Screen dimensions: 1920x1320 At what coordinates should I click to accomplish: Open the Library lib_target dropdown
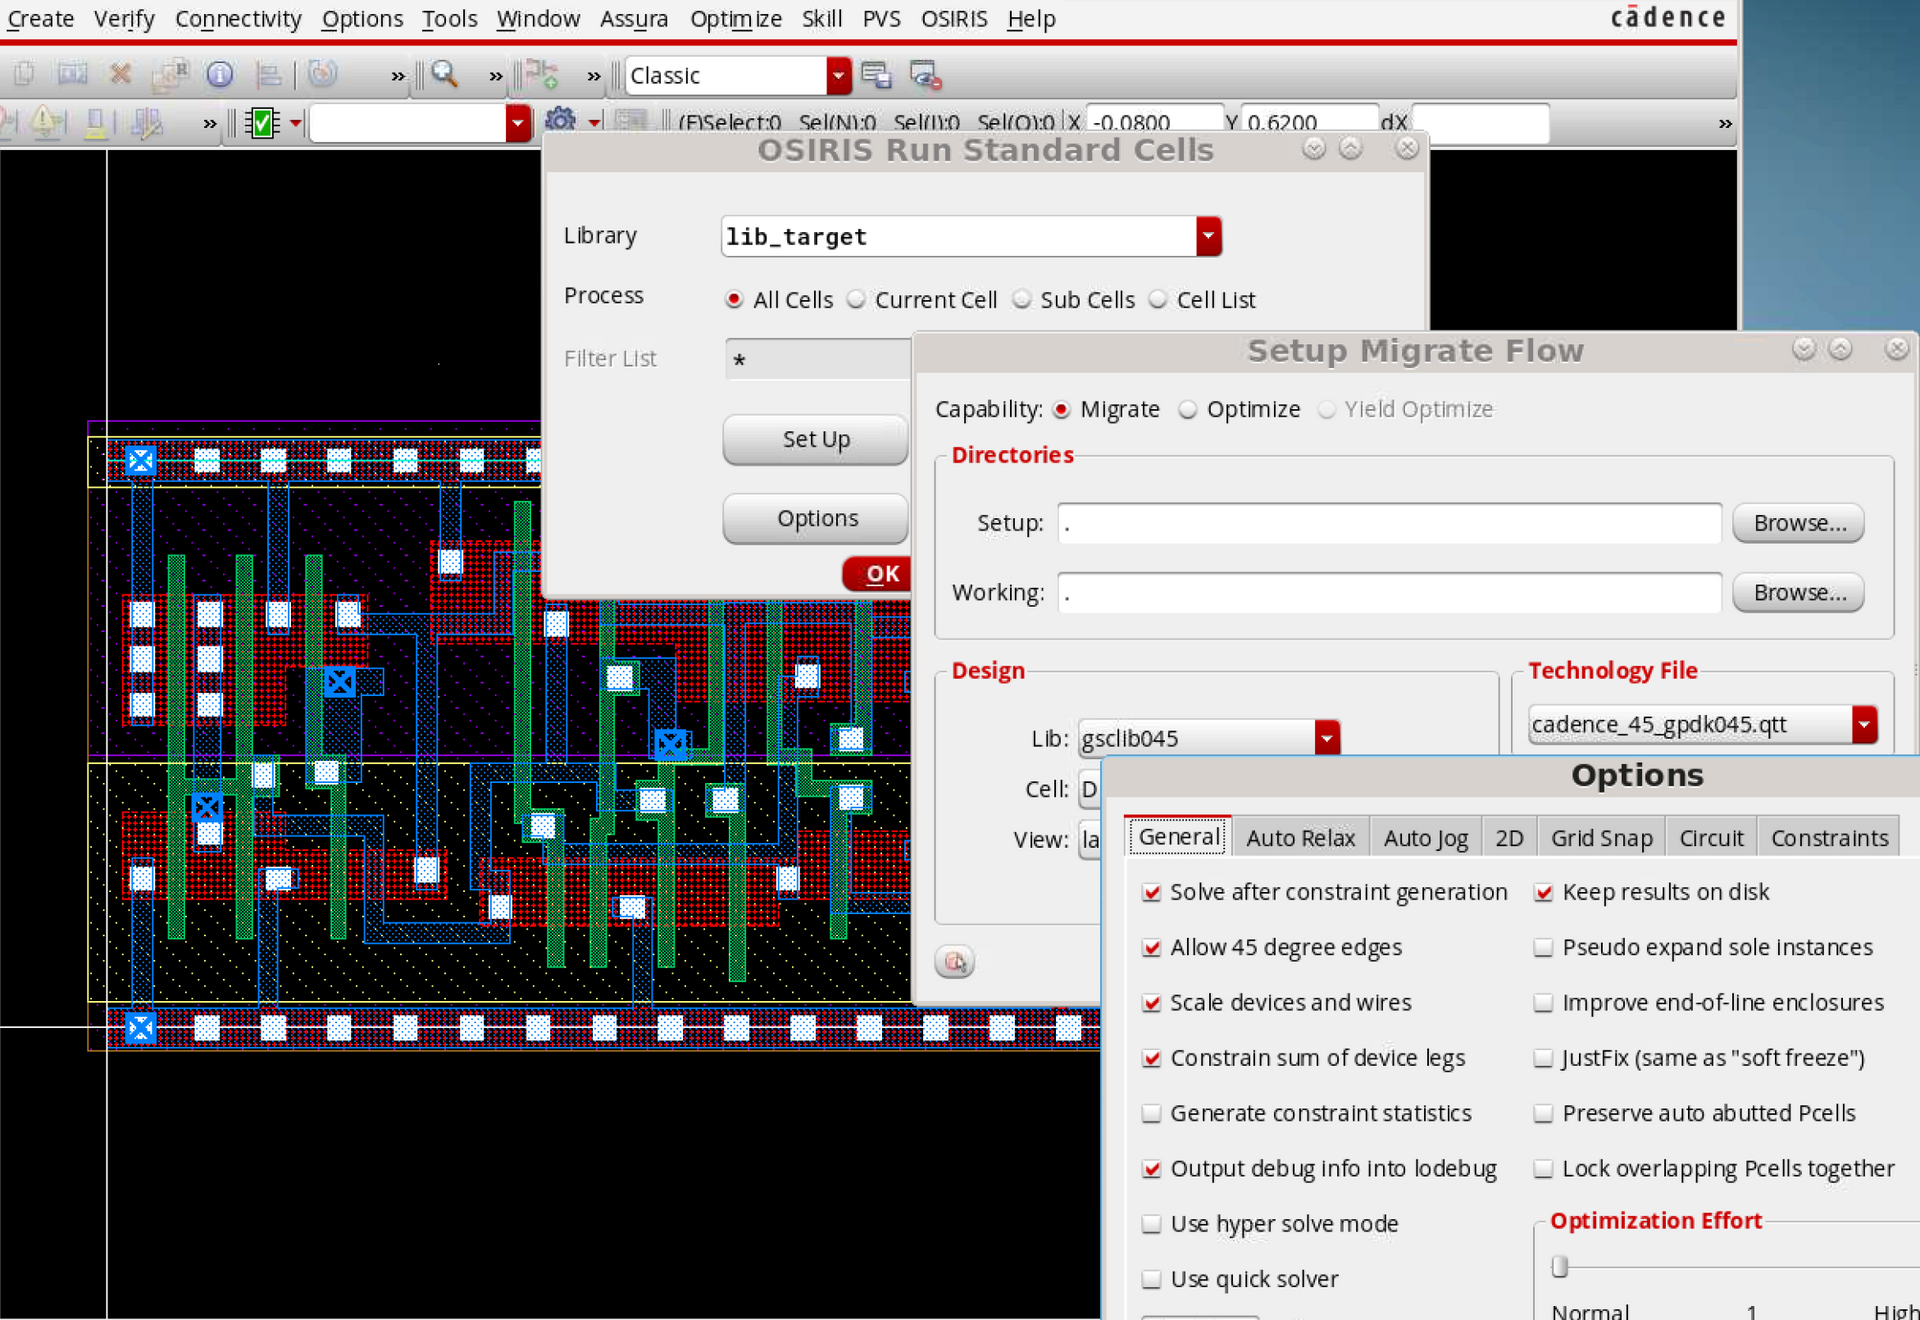click(1209, 236)
